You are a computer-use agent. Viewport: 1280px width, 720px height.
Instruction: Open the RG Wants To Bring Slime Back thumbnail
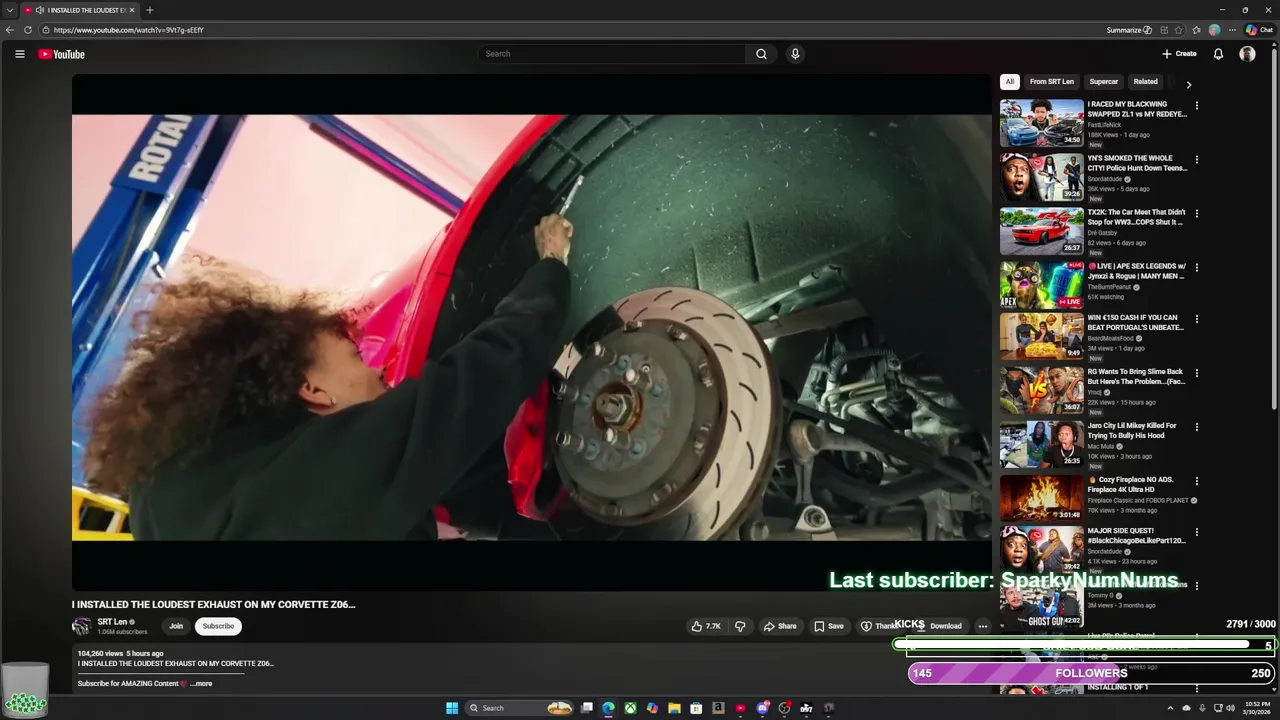(x=1041, y=391)
